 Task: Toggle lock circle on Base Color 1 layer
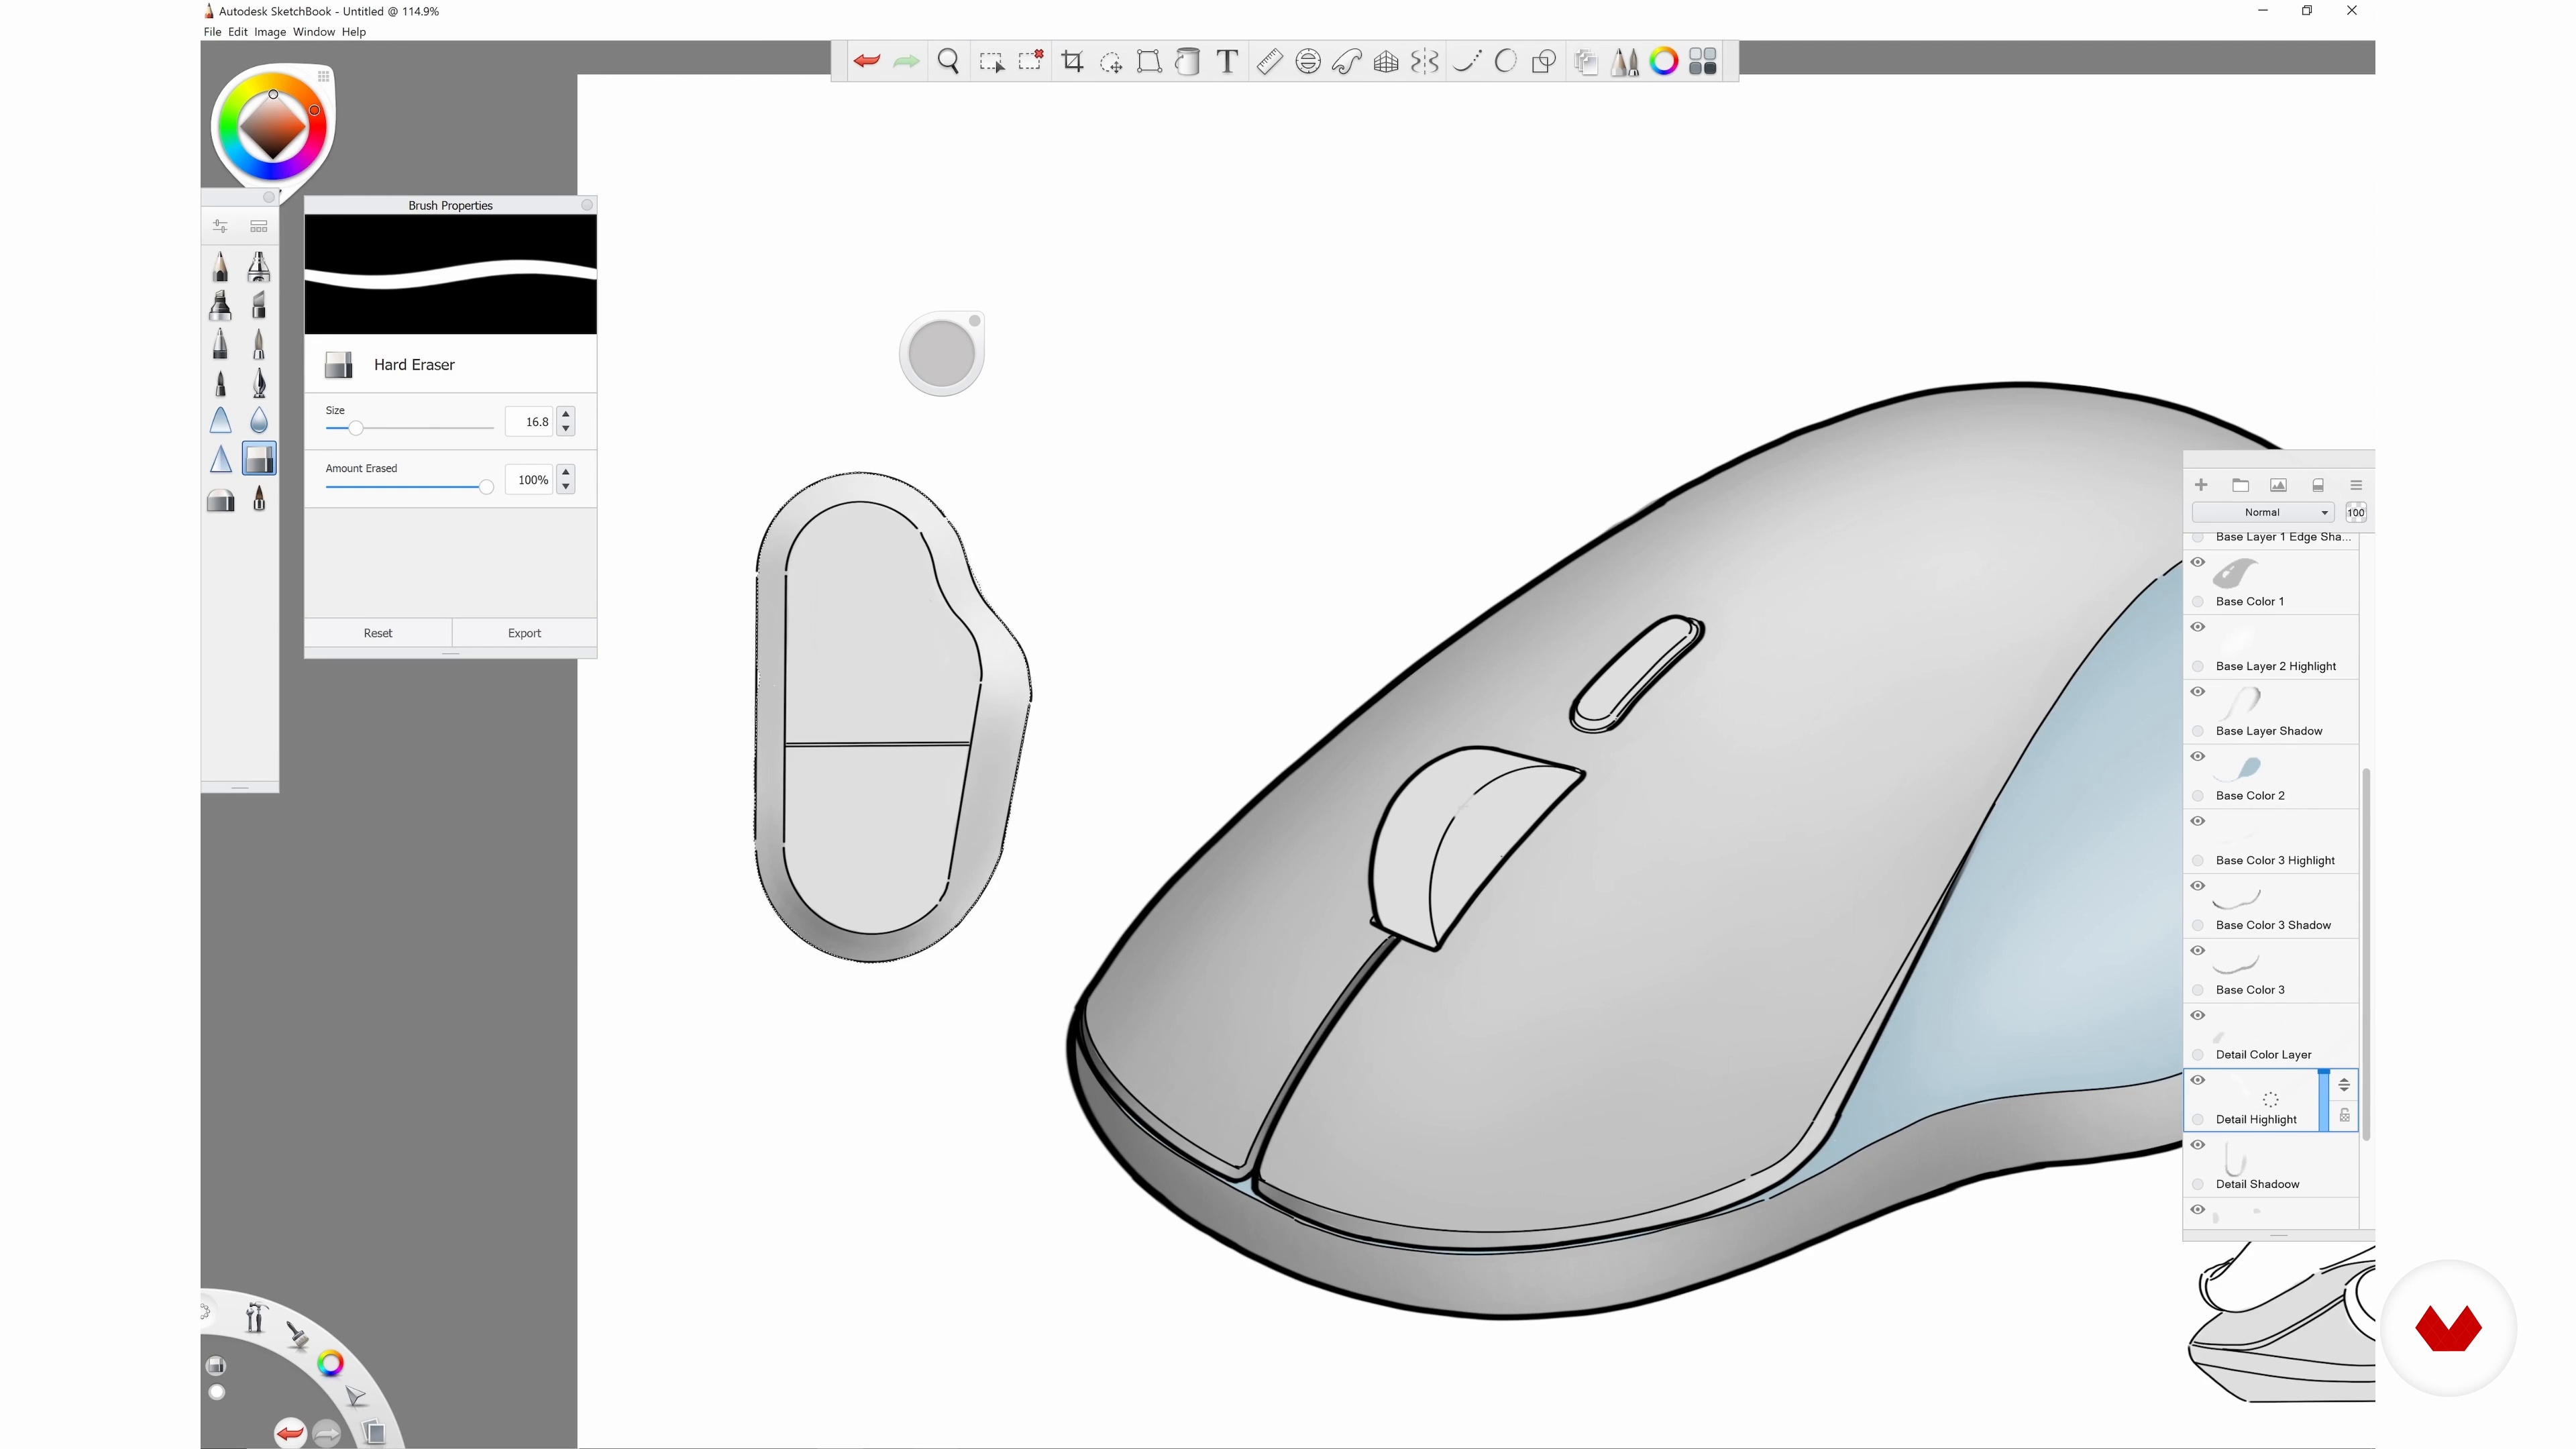coord(2198,601)
